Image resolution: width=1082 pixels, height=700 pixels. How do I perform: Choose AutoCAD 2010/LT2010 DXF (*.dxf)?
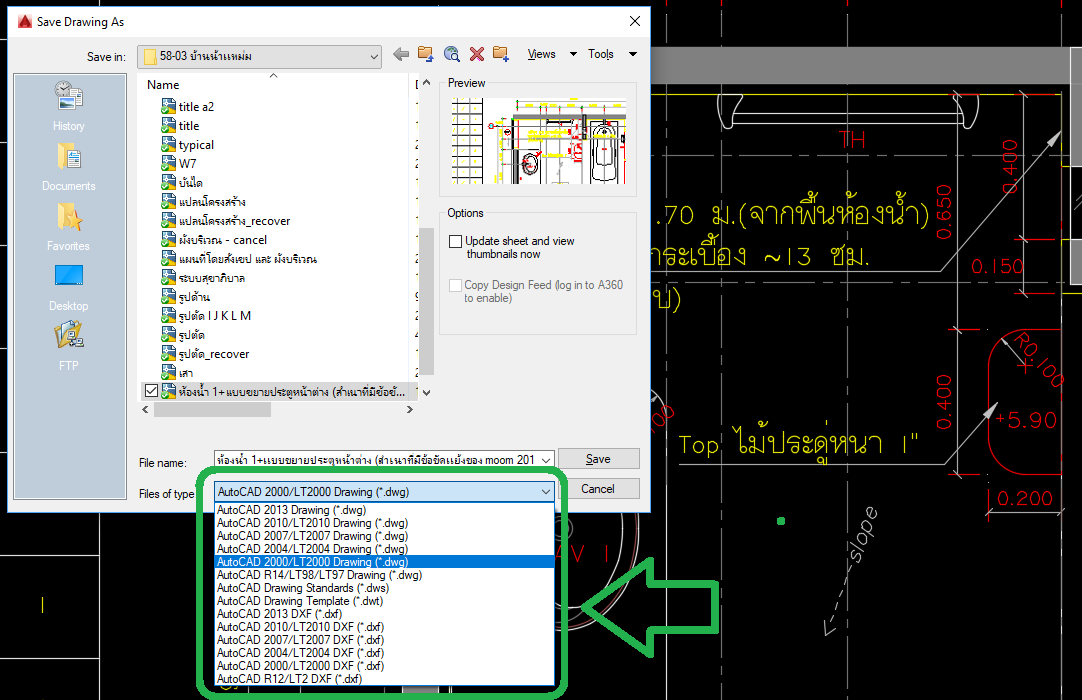click(x=384, y=627)
